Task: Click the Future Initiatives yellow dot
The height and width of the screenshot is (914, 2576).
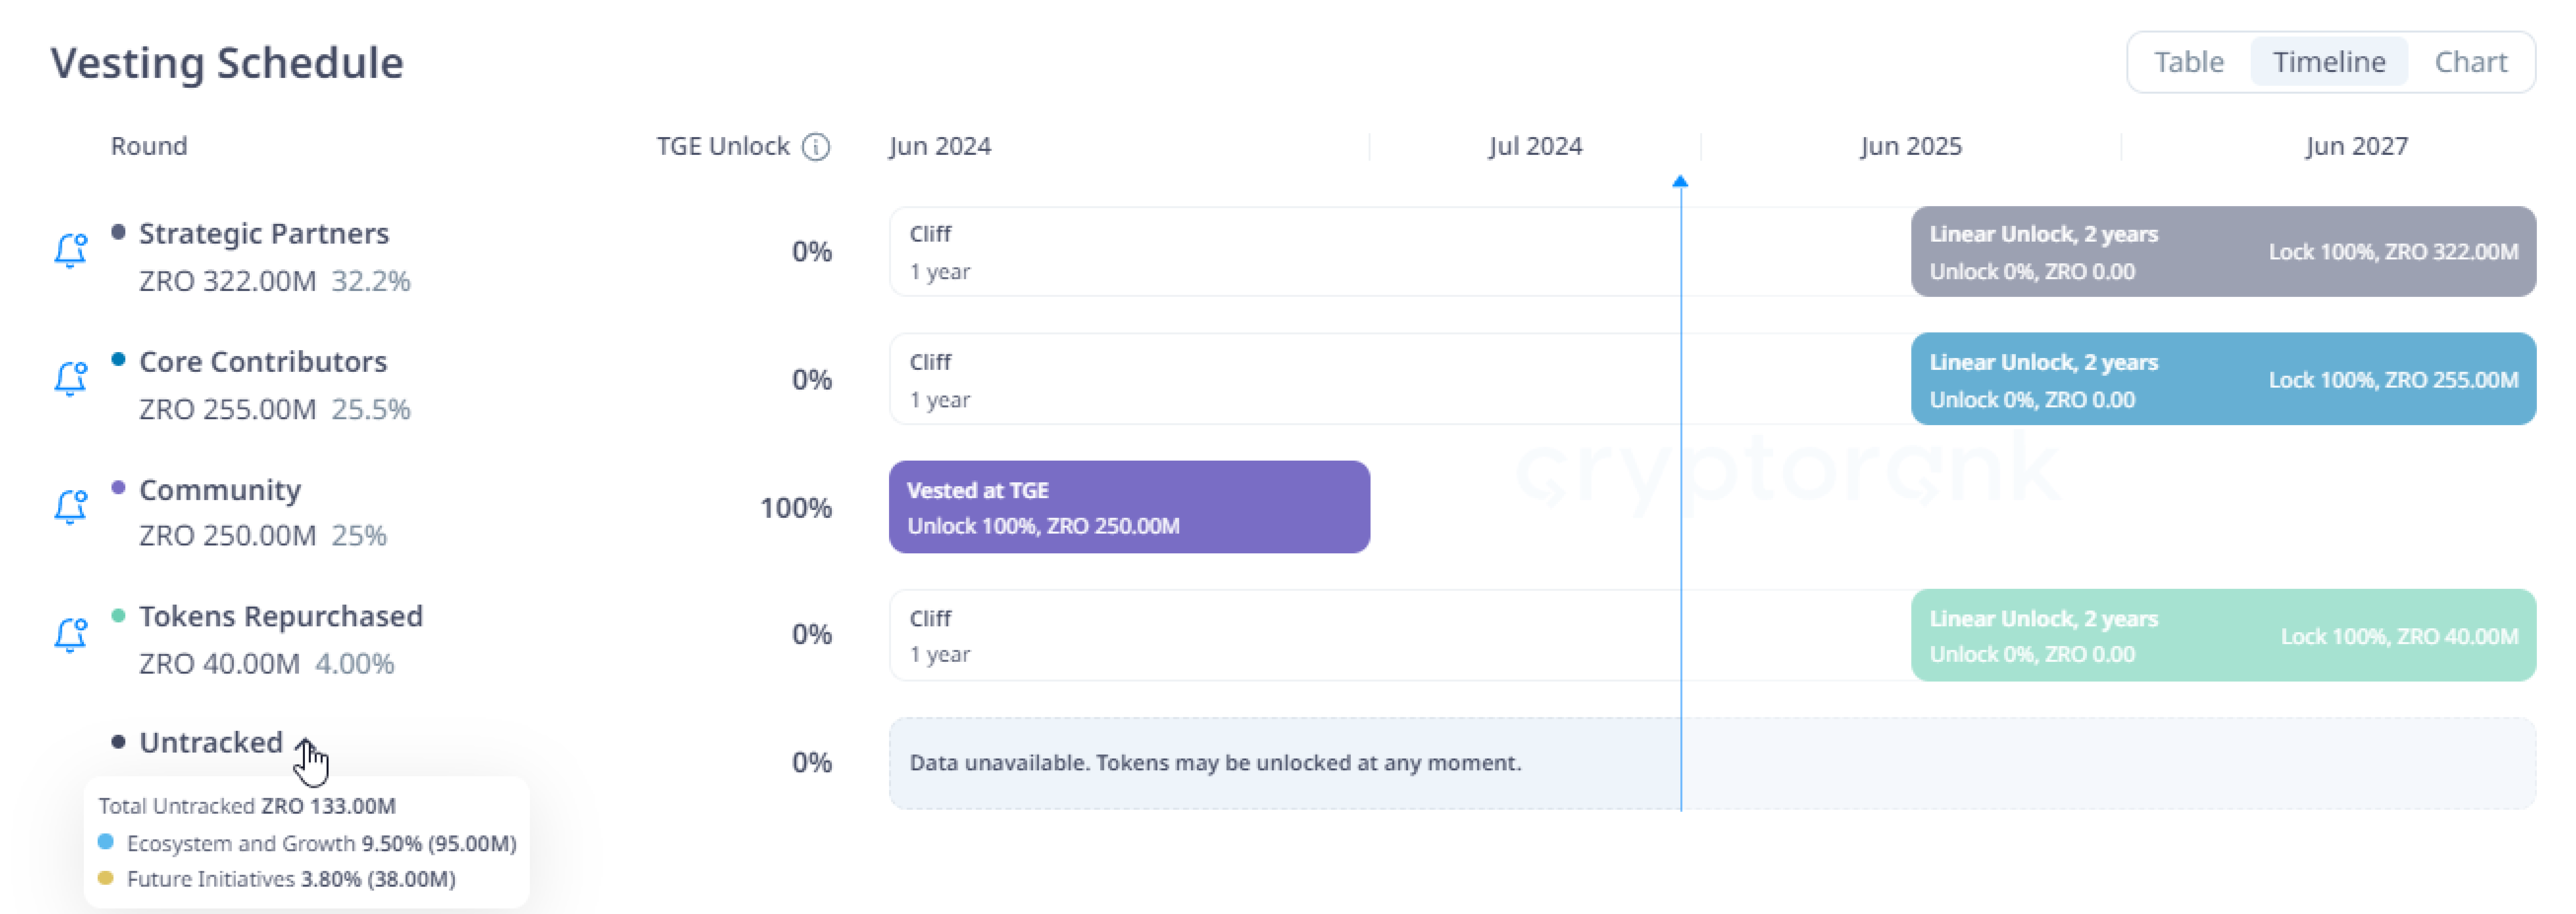Action: click(x=106, y=878)
